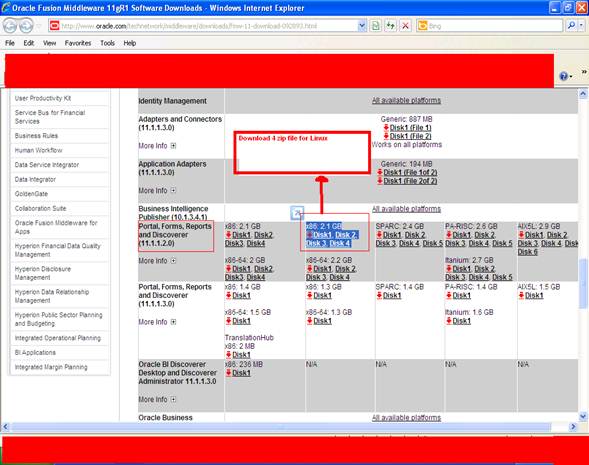The image size is (589, 465).
Task: Expand More Info for Oracle BI Discoverer Desktop
Action: tap(173, 399)
